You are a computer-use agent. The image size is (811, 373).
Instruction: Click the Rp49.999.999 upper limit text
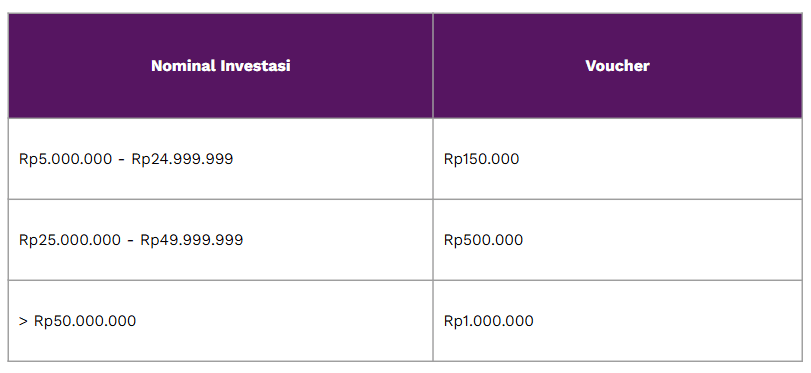coord(192,240)
